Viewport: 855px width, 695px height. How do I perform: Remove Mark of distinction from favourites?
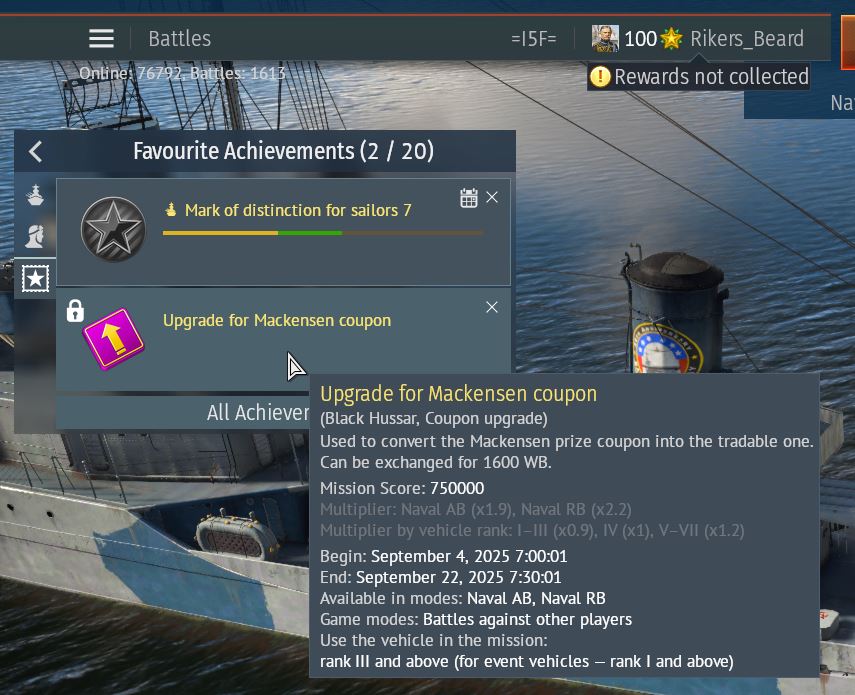coord(492,197)
